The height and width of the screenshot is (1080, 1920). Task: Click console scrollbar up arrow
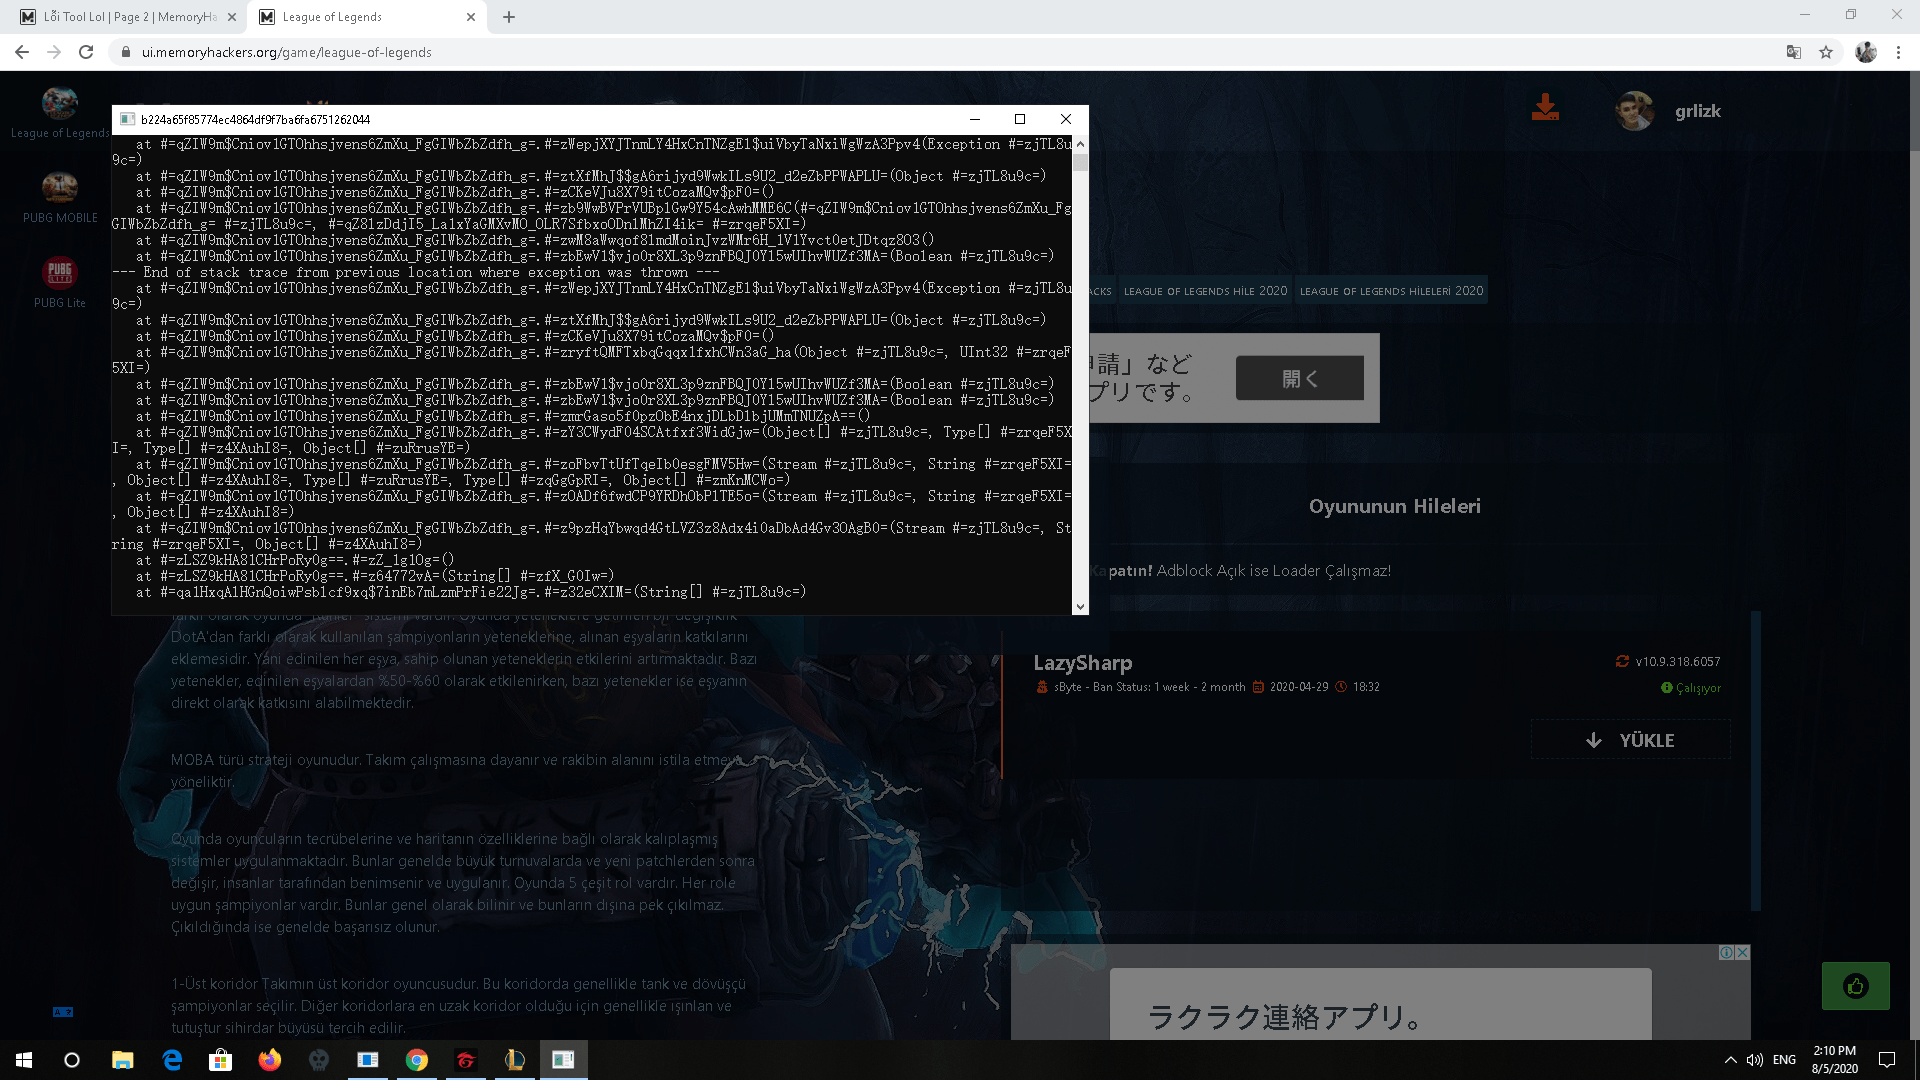pos(1080,144)
